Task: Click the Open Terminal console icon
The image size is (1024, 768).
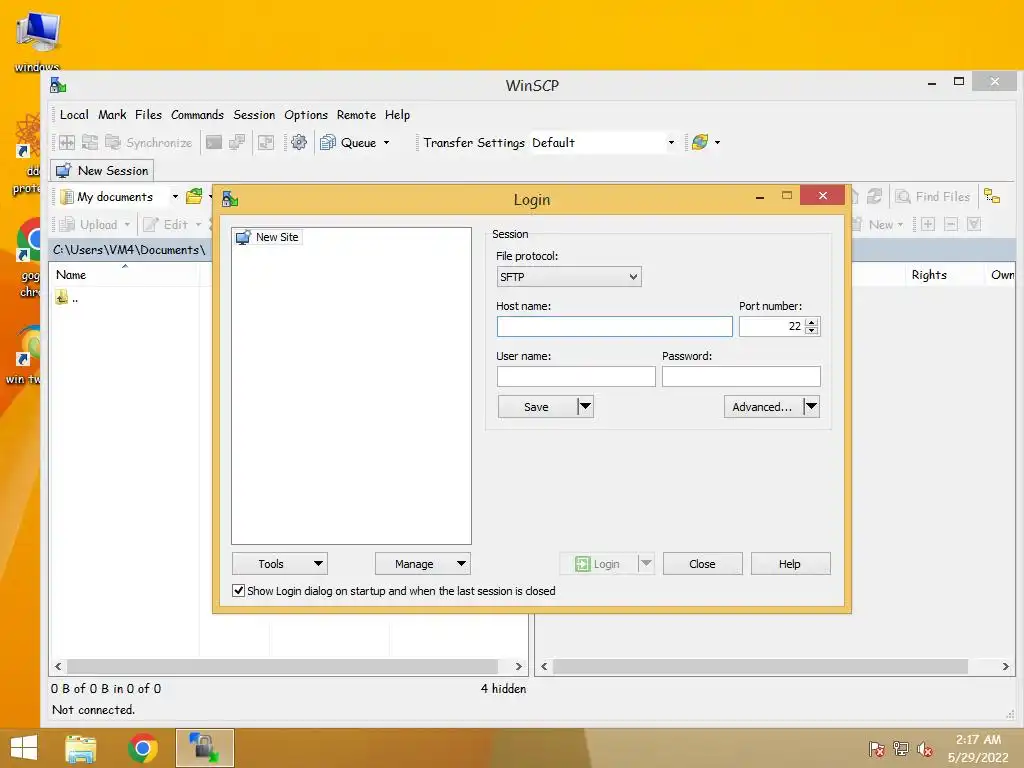Action: pos(214,142)
